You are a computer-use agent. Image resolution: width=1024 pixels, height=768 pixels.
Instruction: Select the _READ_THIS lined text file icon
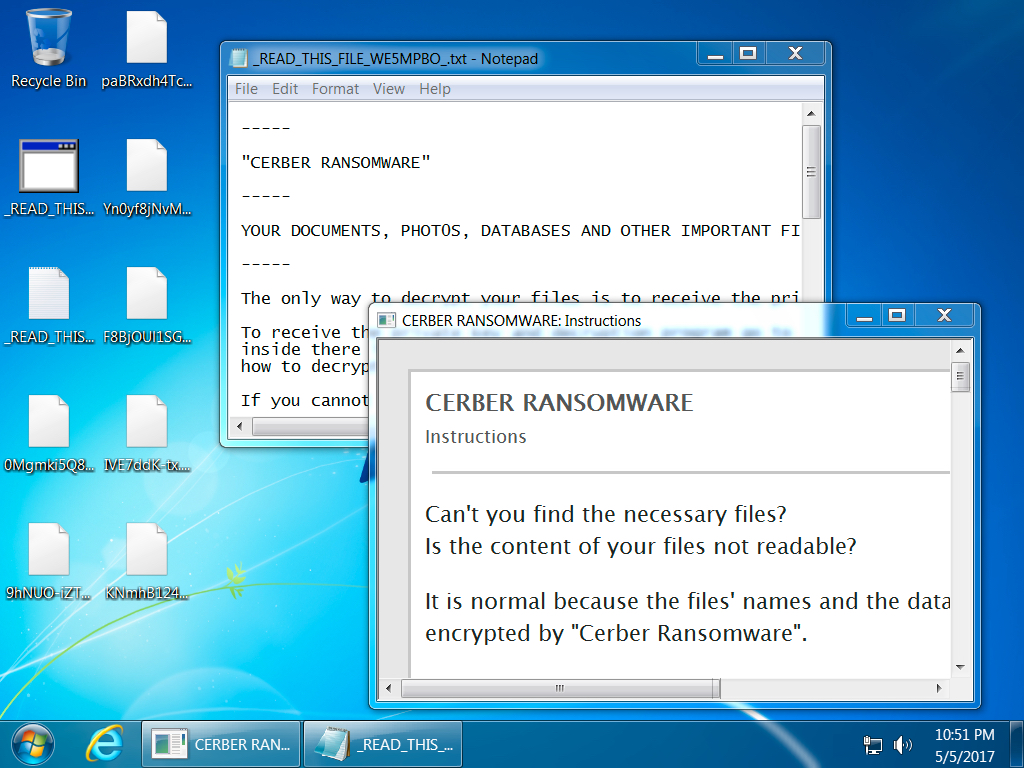click(49, 306)
